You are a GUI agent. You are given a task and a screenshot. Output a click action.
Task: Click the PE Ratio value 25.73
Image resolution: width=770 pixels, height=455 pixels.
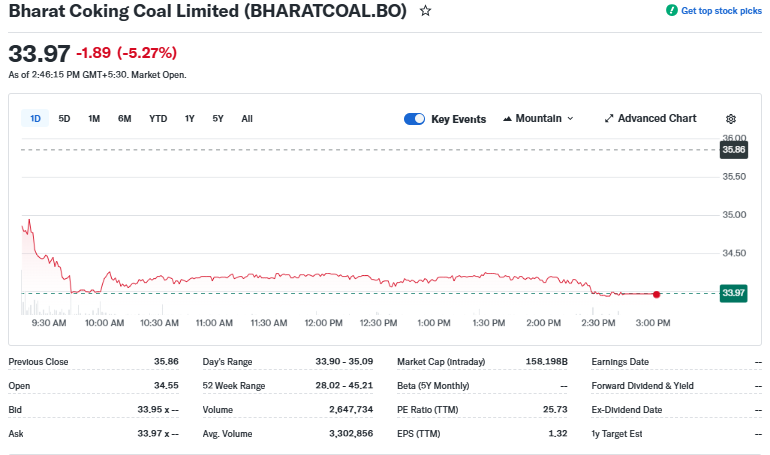click(x=555, y=409)
